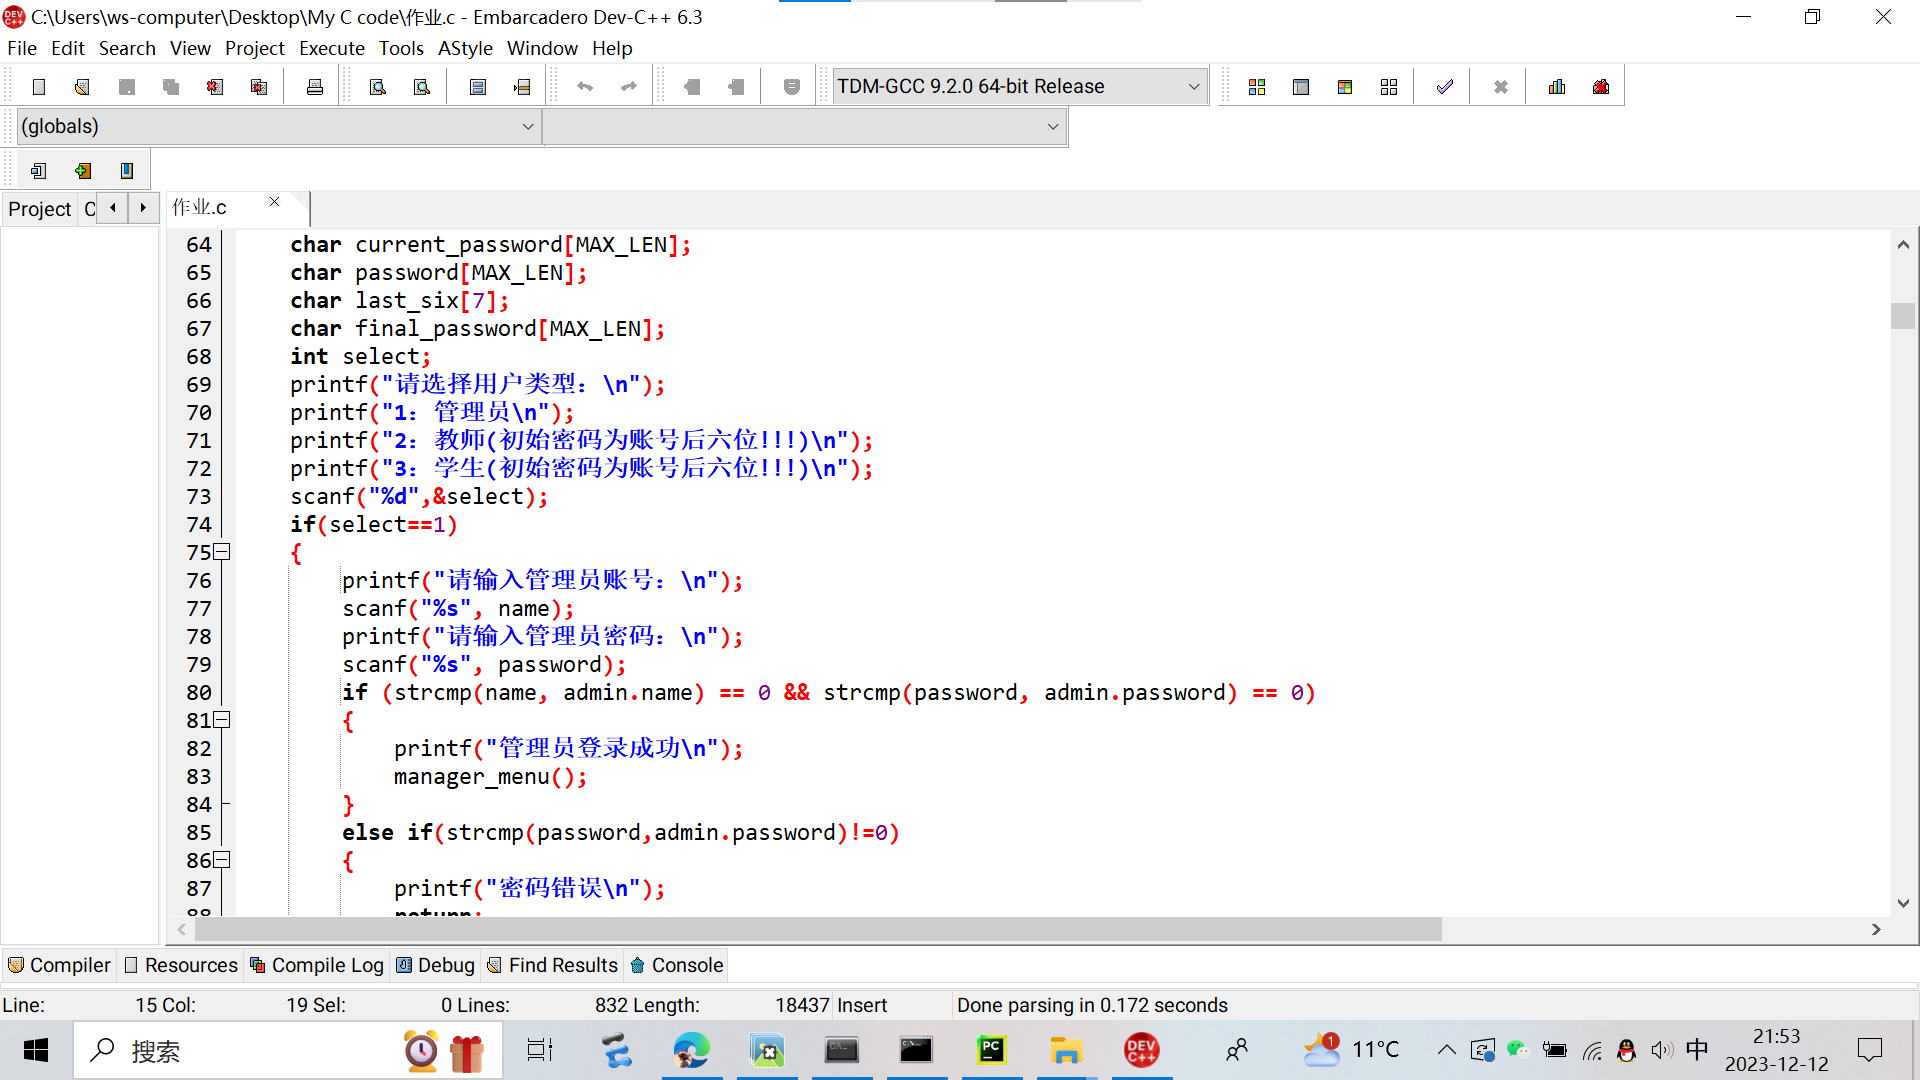Collapse code block at line 75
Screen dimensions: 1920x1080
coord(223,552)
